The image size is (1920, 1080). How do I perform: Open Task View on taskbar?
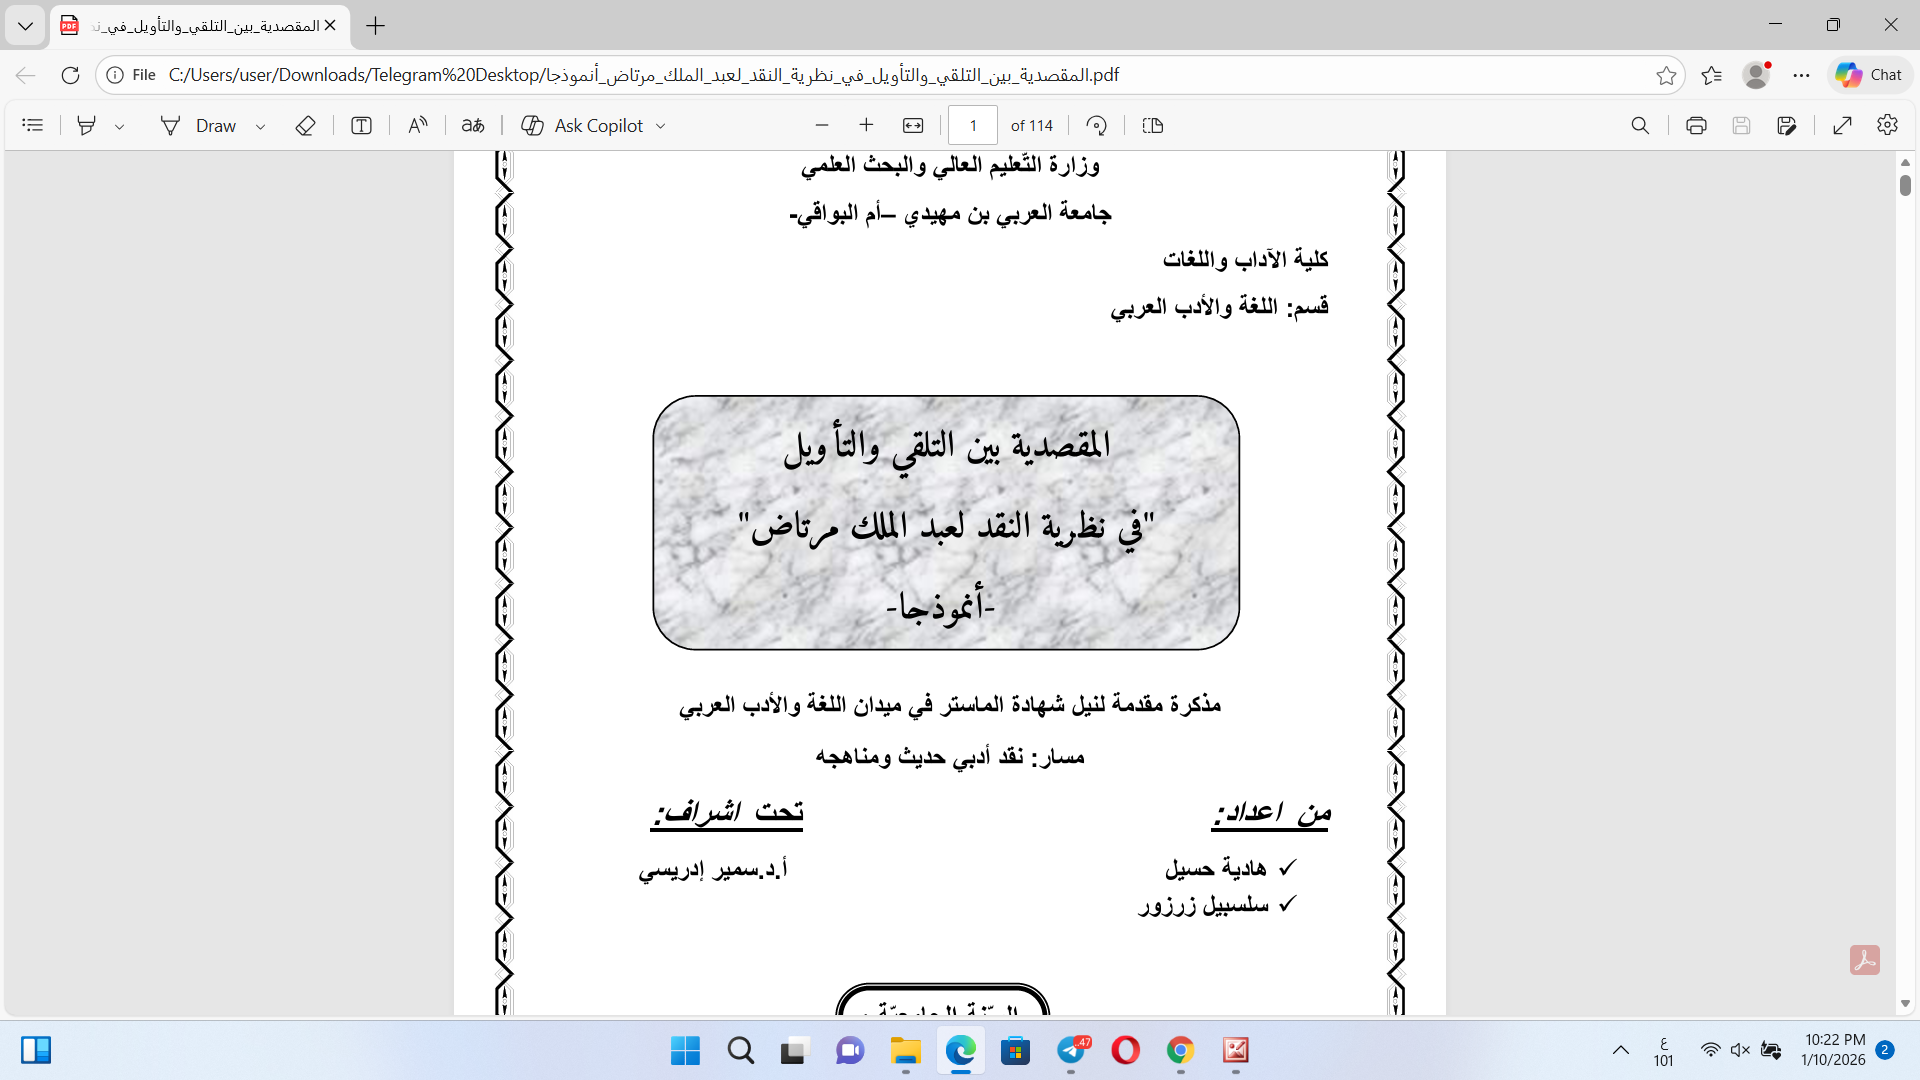[794, 1051]
